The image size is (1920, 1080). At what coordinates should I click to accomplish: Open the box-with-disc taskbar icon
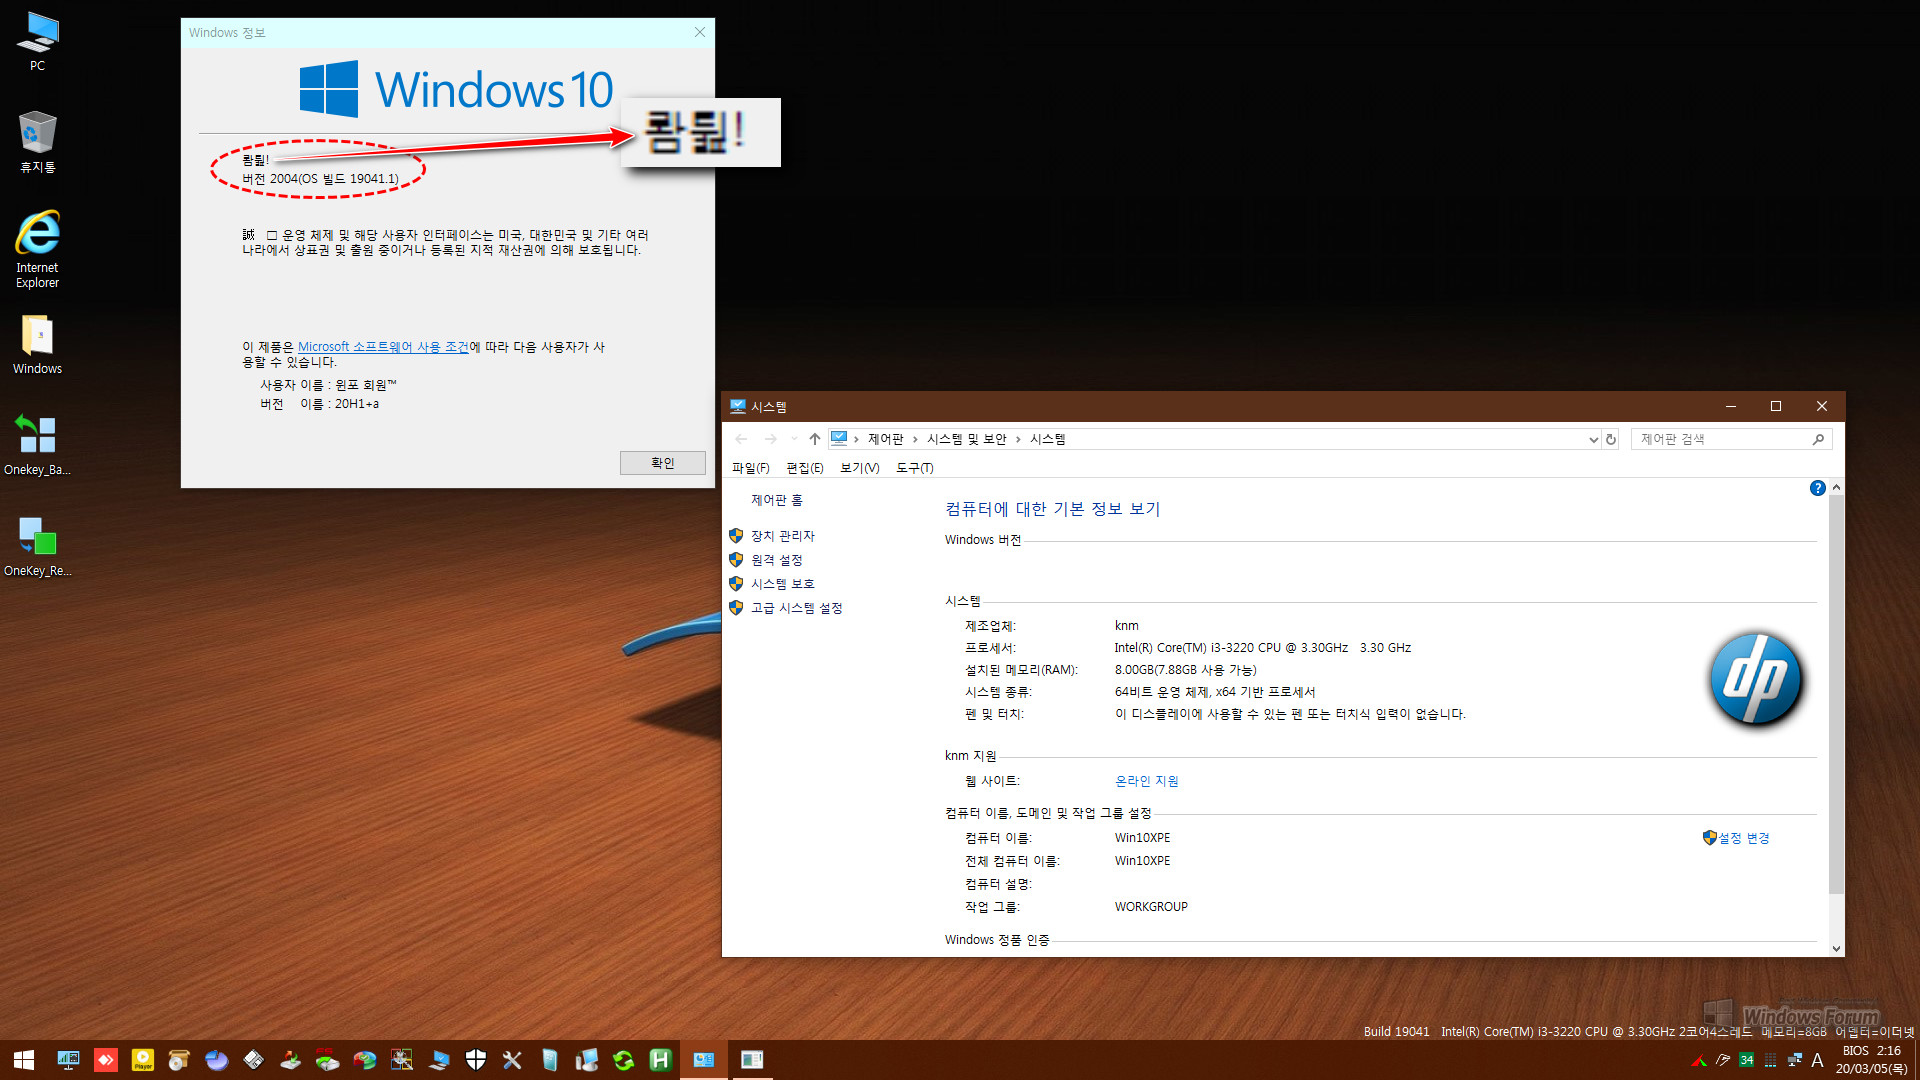179,1060
